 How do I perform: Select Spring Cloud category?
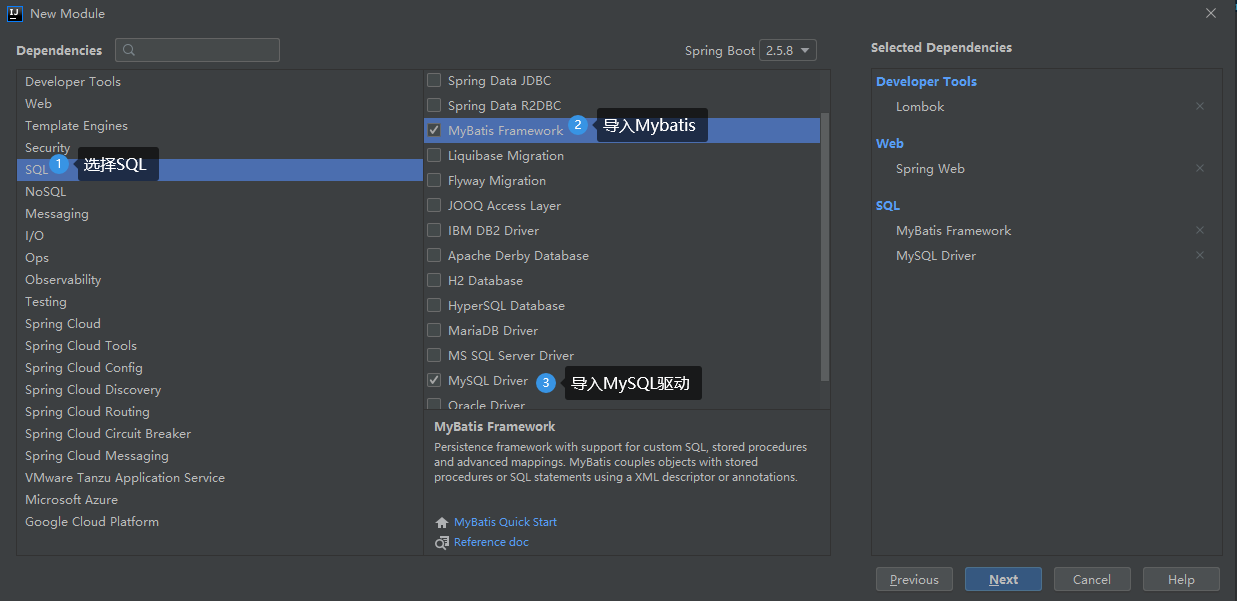(x=220, y=324)
